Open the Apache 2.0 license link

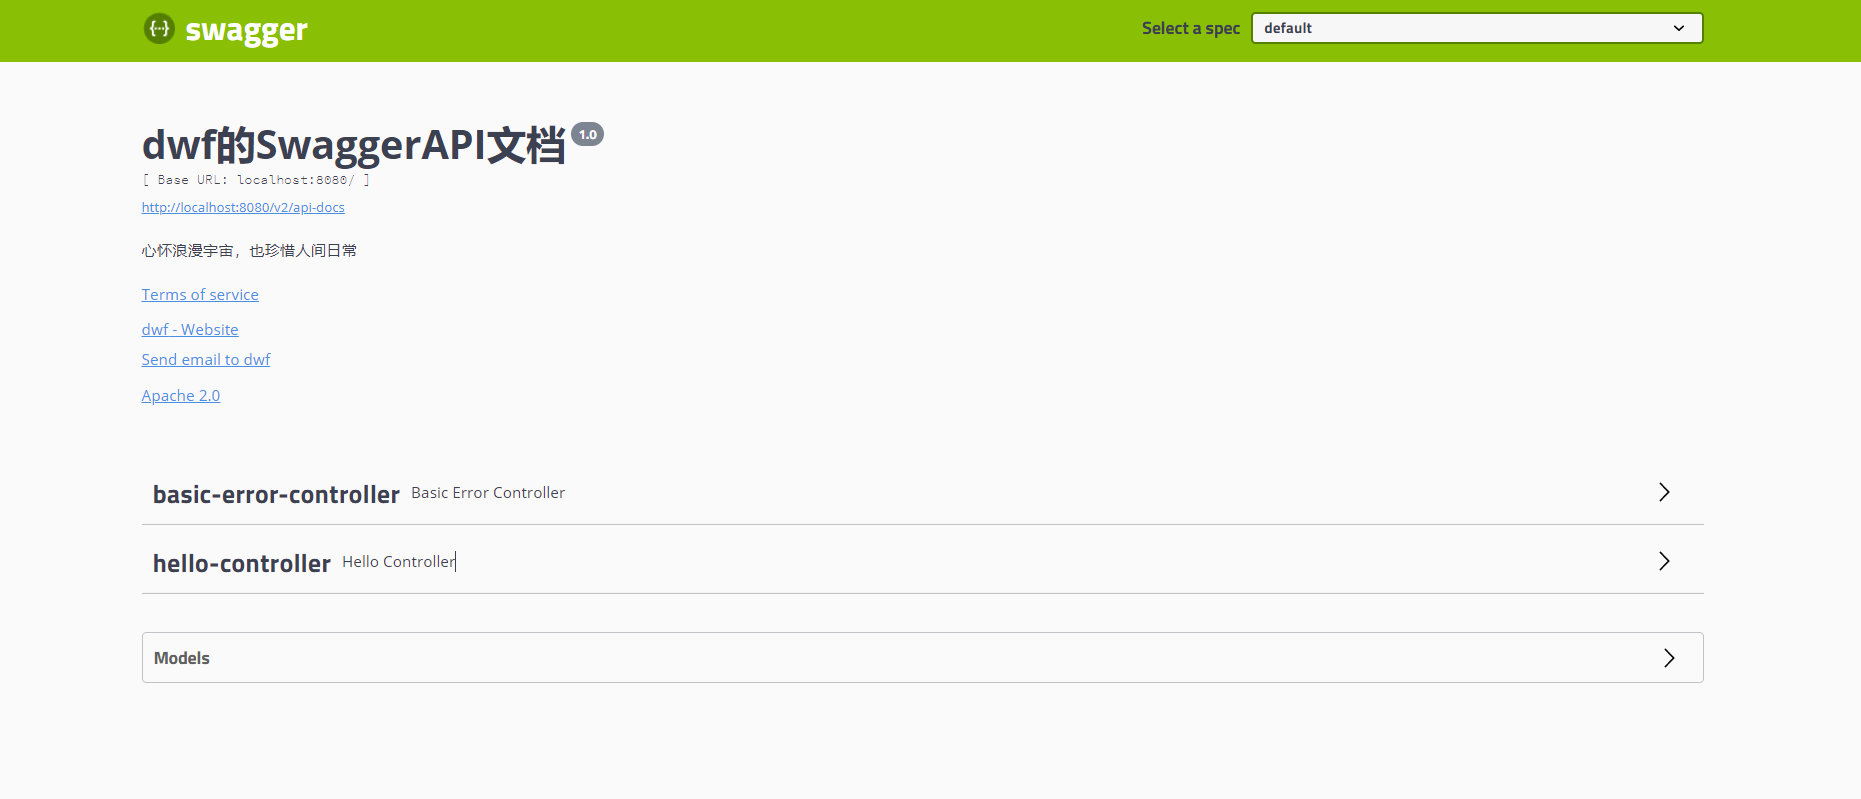pyautogui.click(x=181, y=396)
